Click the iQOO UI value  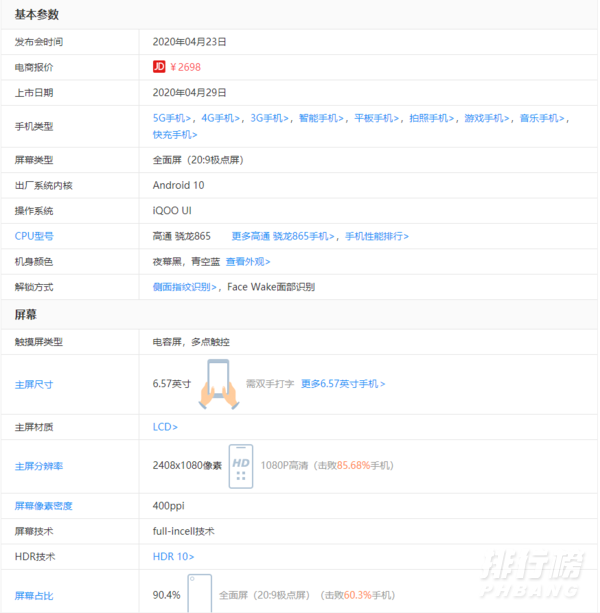(172, 211)
